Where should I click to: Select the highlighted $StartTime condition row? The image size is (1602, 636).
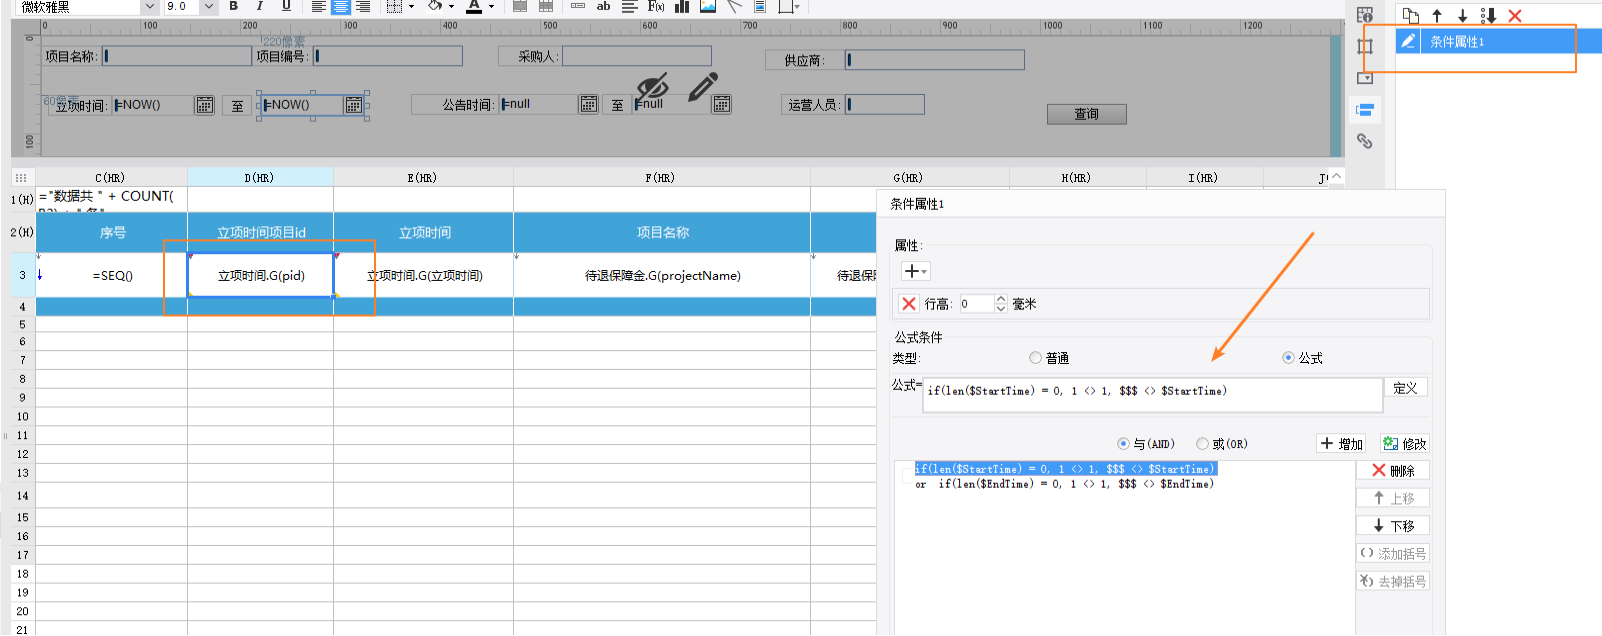[1065, 469]
